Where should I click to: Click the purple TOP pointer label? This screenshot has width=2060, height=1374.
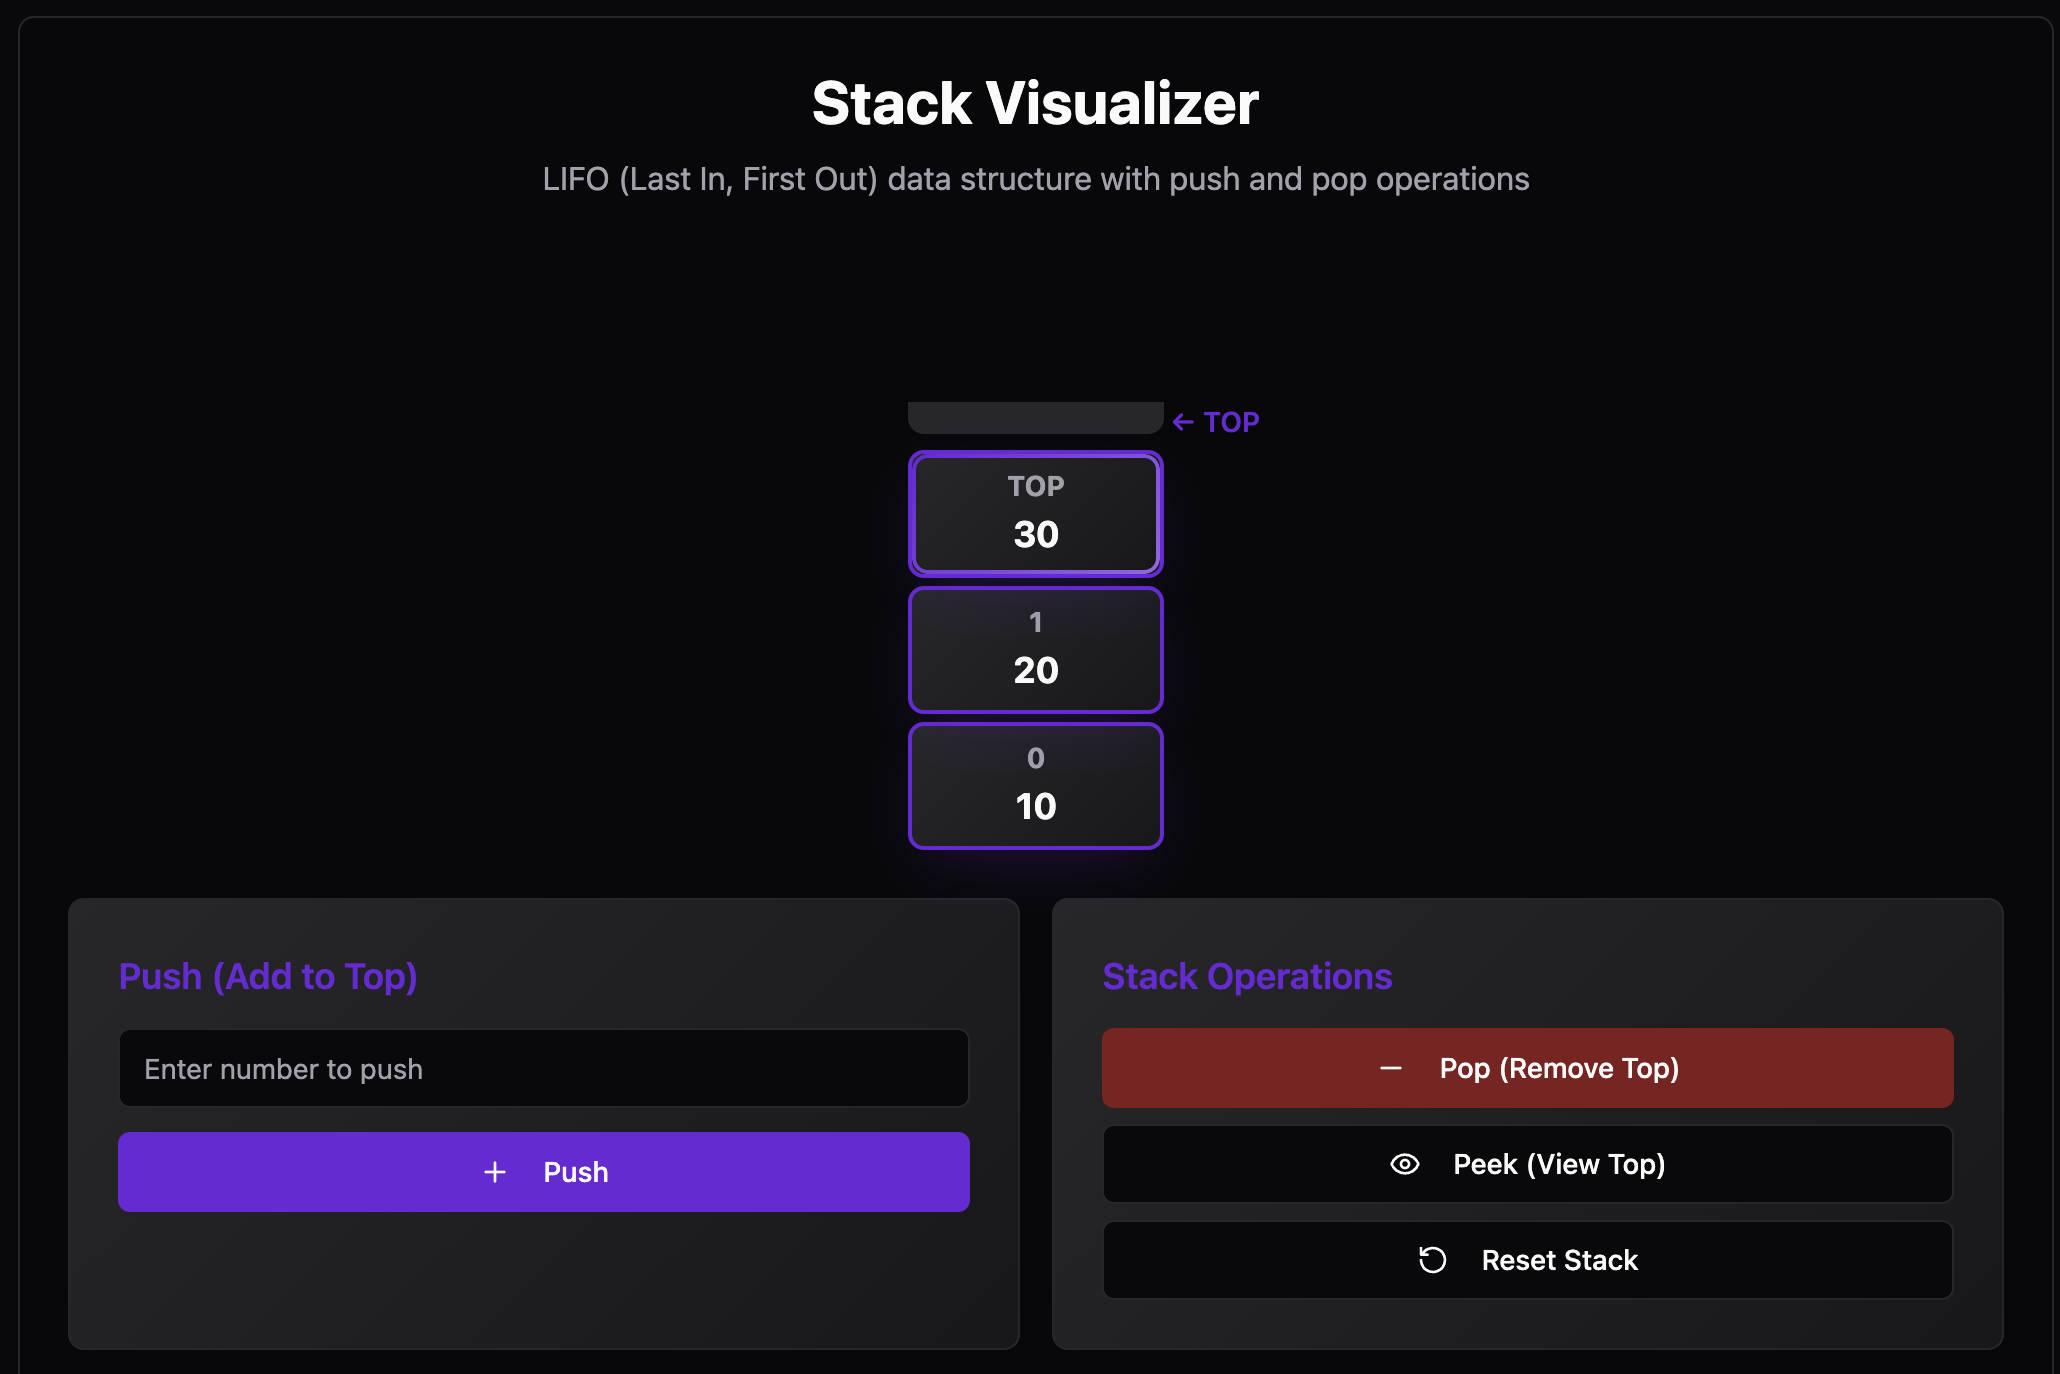(1231, 422)
